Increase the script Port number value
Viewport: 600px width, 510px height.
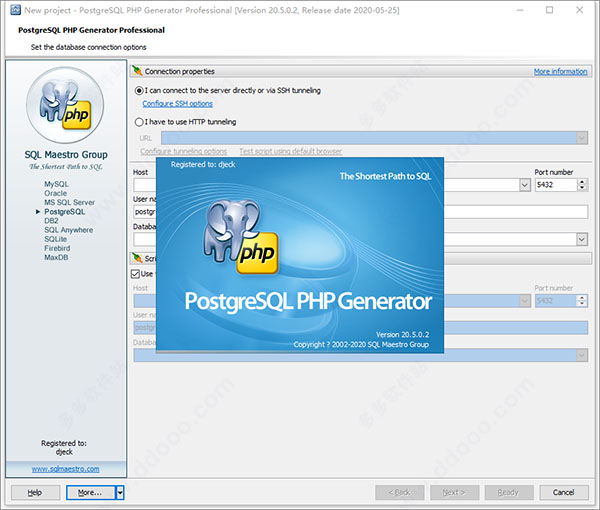click(x=582, y=298)
